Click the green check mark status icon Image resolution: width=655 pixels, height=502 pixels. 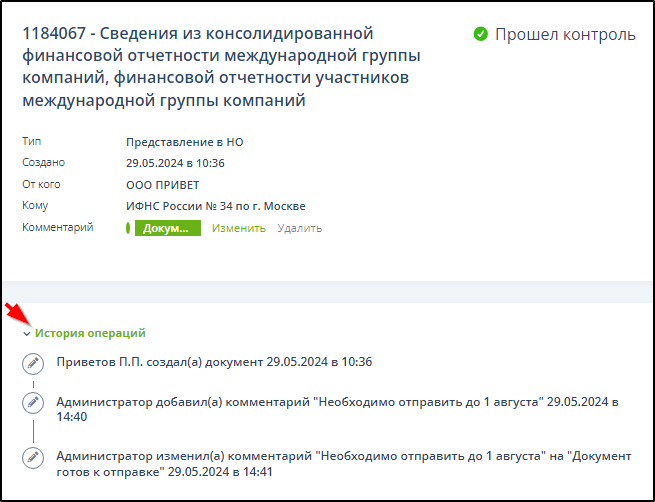click(x=481, y=35)
